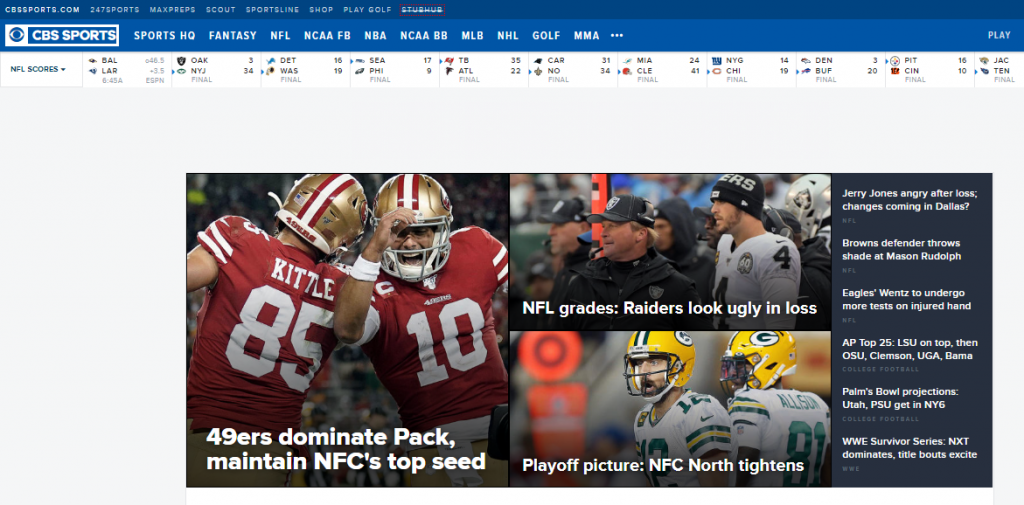Open the TB vs ATL final score
Screen dimensions: 1024x505
click(483, 70)
